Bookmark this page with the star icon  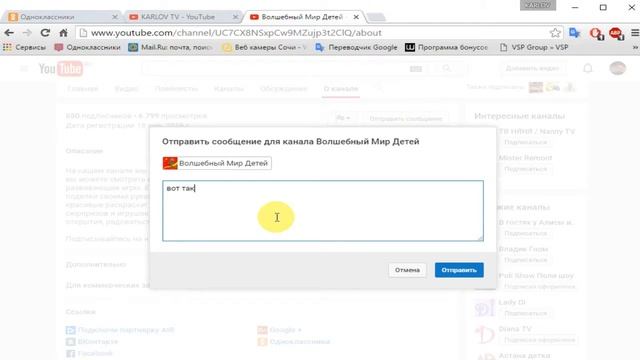[x=555, y=33]
